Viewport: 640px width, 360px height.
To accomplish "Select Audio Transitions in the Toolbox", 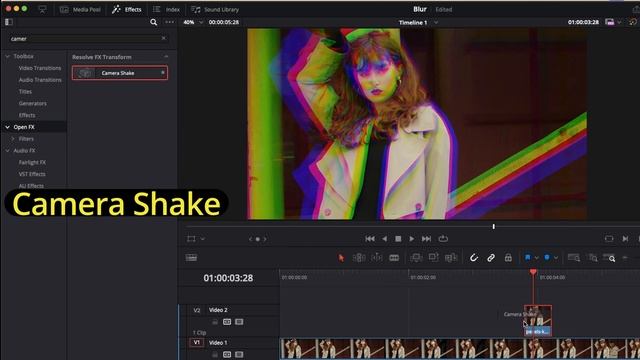I will pos(40,80).
